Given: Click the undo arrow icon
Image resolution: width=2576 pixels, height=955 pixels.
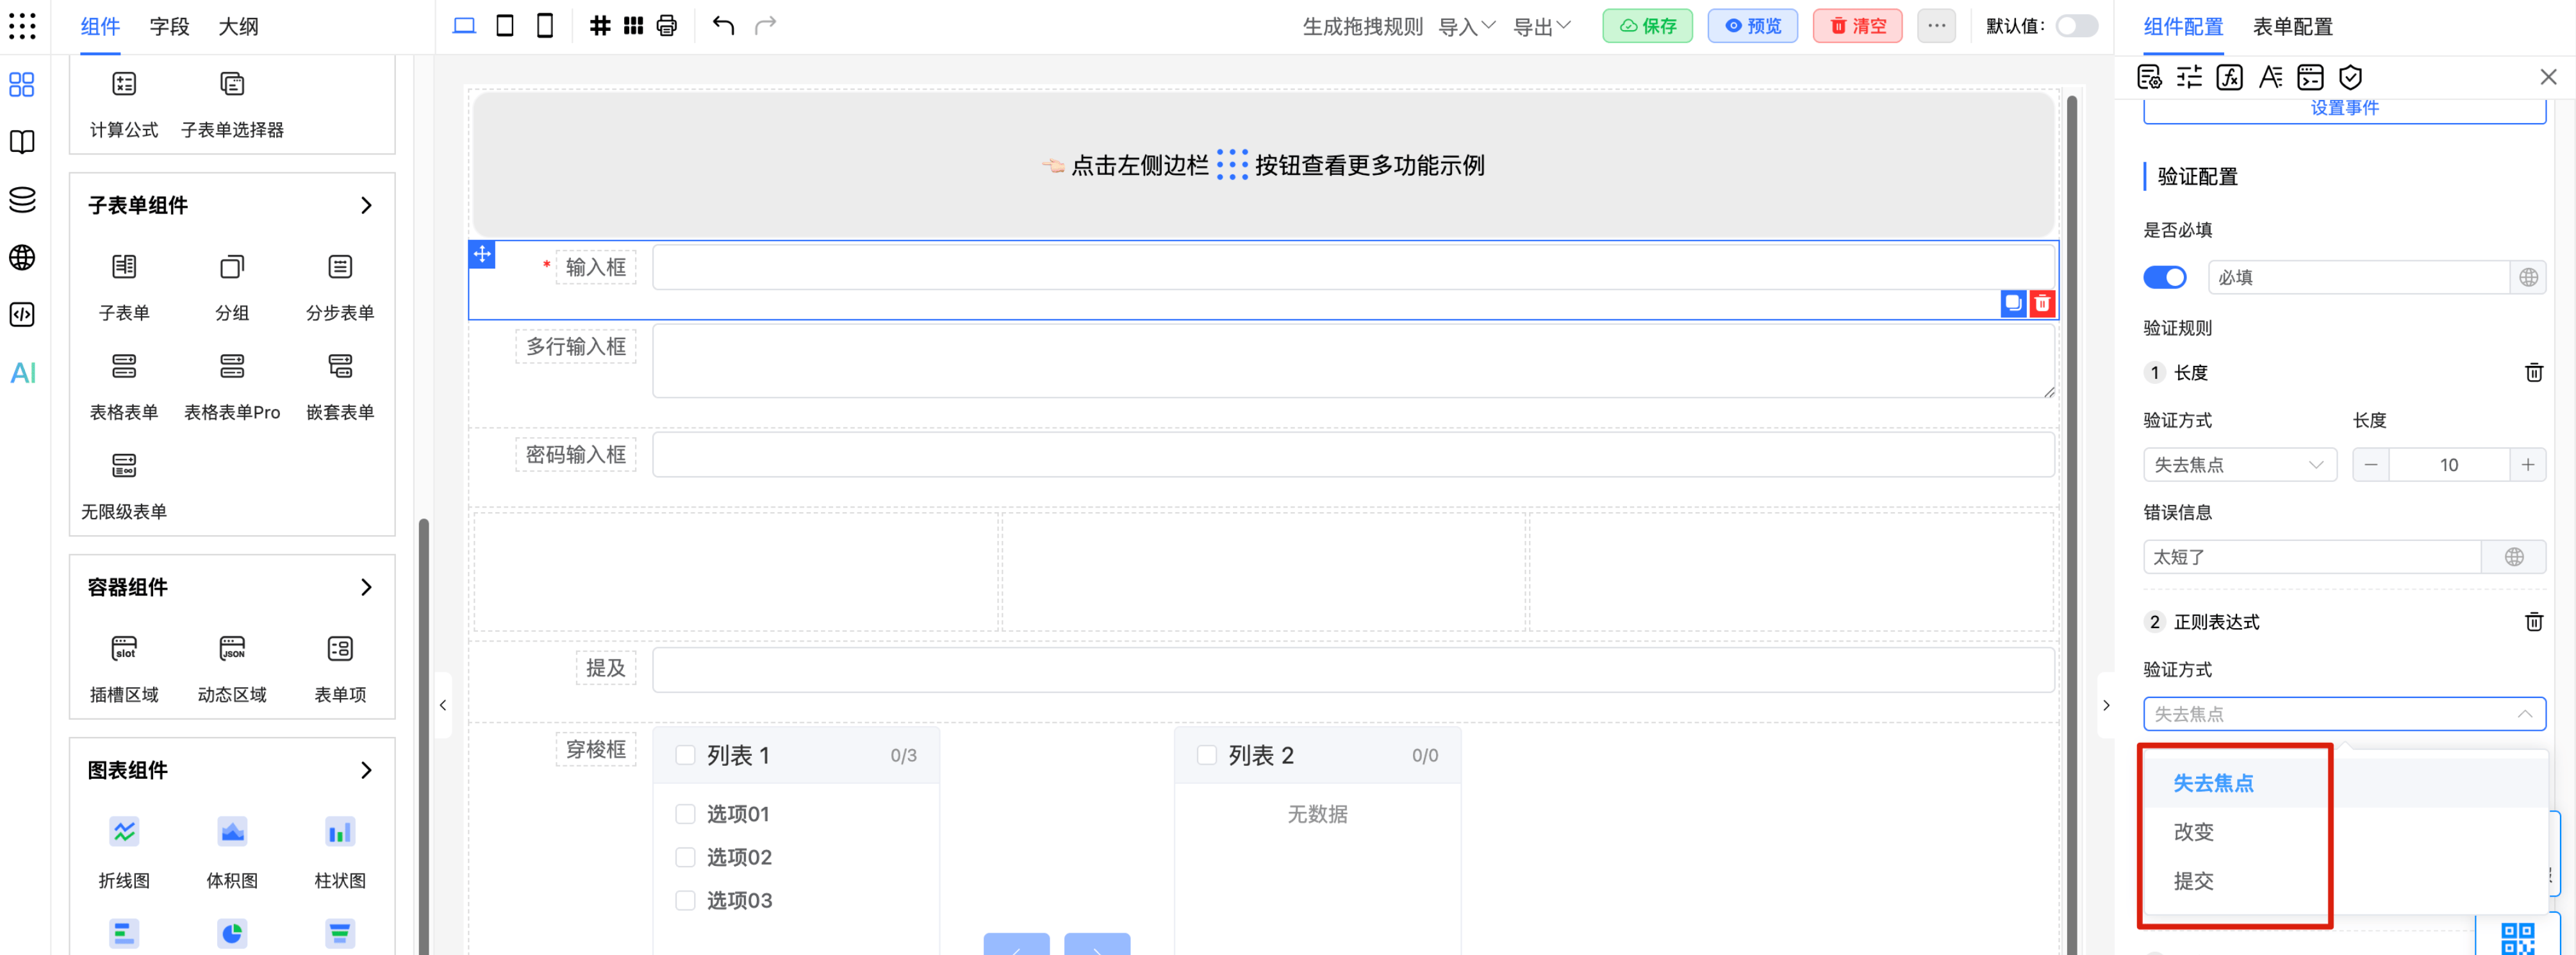Looking at the screenshot, I should coord(723,26).
